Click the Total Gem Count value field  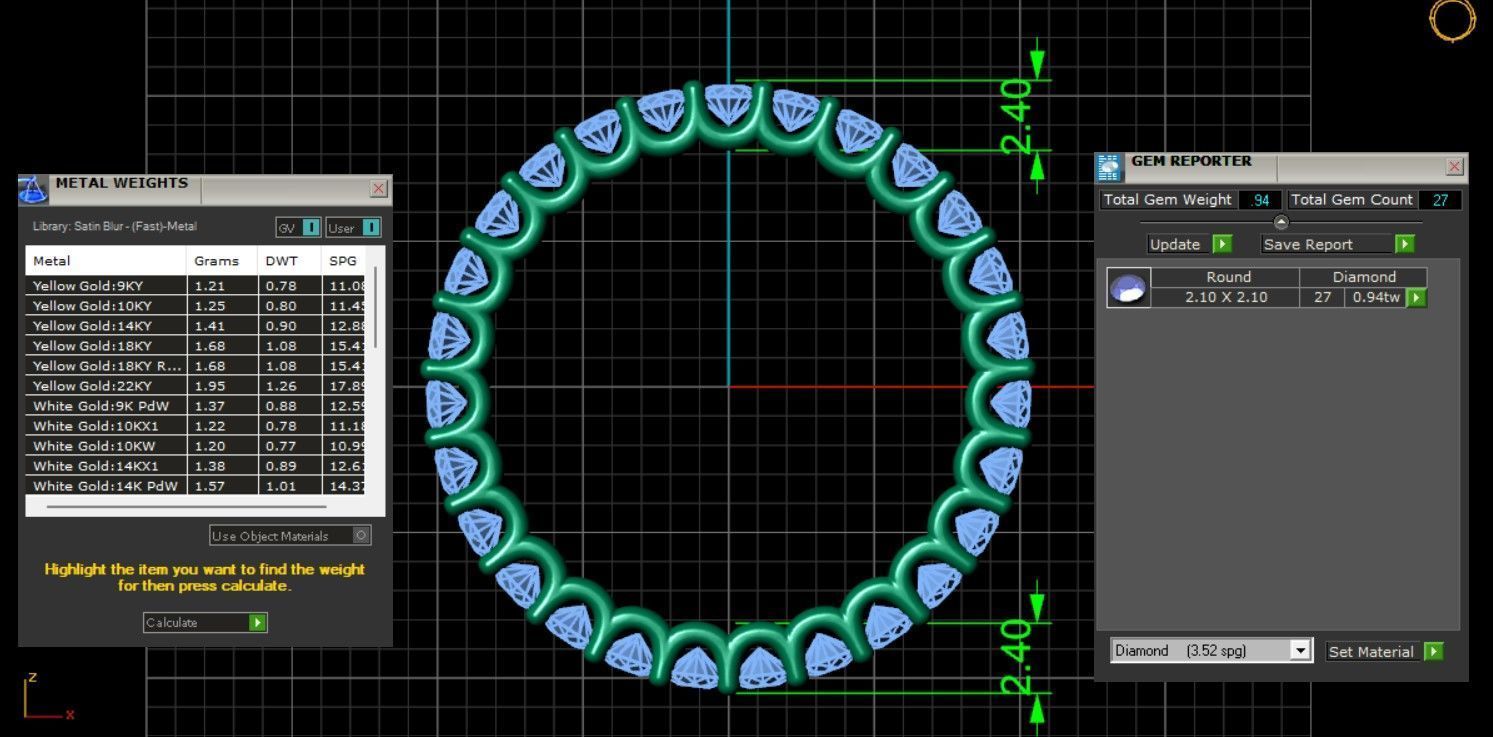pos(1440,200)
